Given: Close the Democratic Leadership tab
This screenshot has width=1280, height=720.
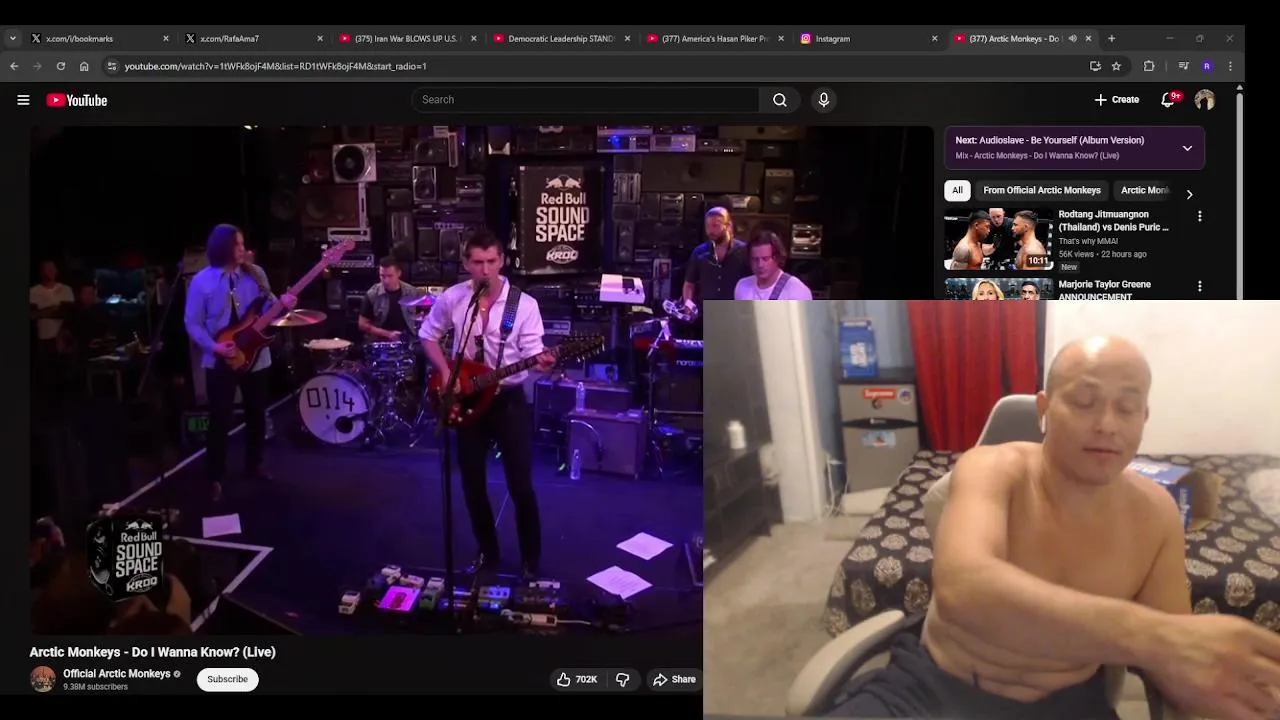Looking at the screenshot, I should coord(628,39).
